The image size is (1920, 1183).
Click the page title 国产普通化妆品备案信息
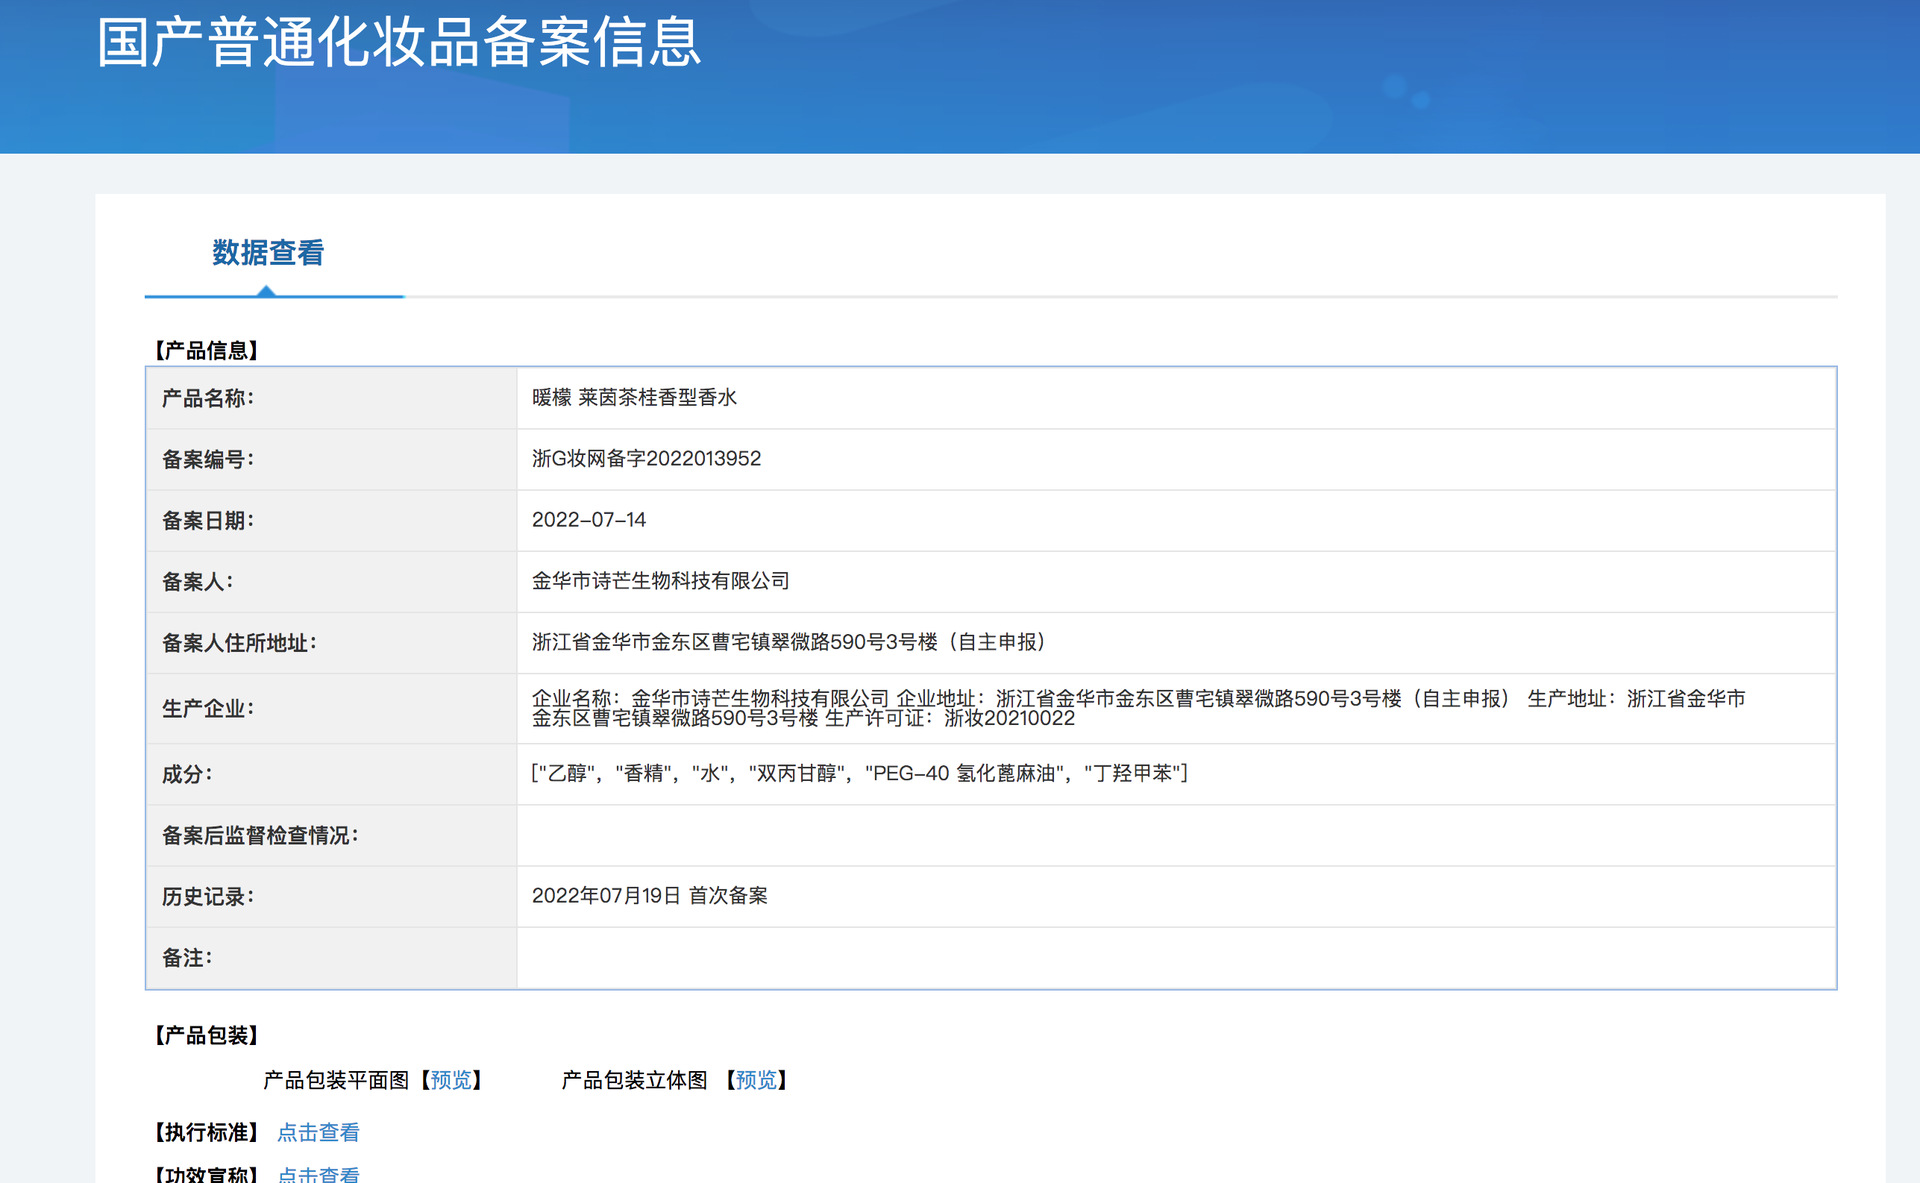[x=399, y=43]
